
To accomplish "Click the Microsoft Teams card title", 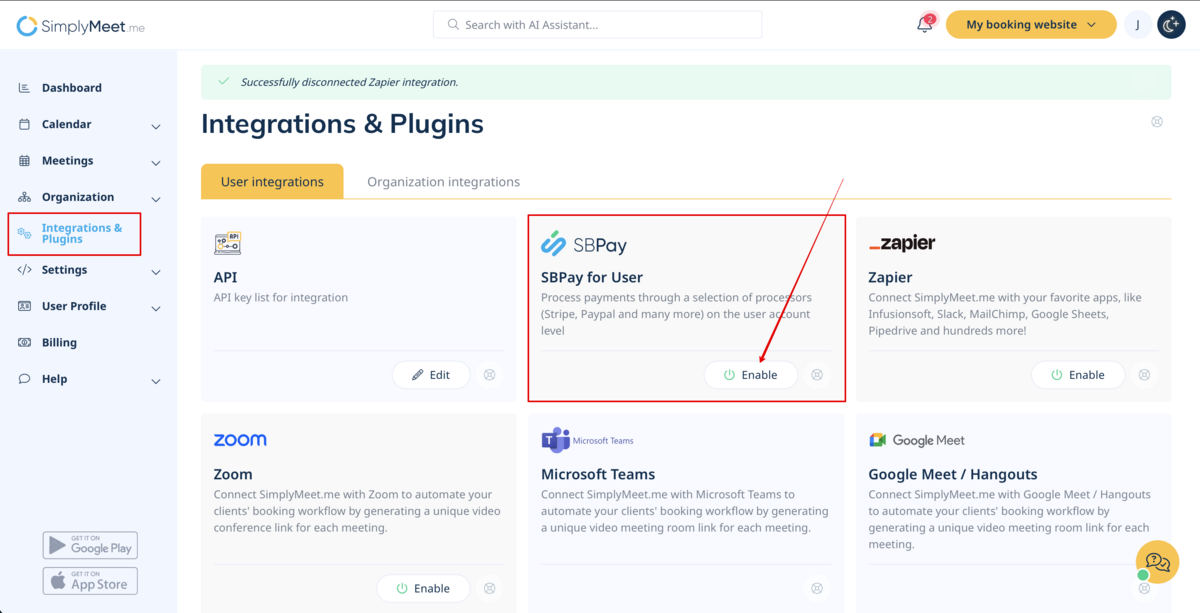I will pyautogui.click(x=598, y=474).
